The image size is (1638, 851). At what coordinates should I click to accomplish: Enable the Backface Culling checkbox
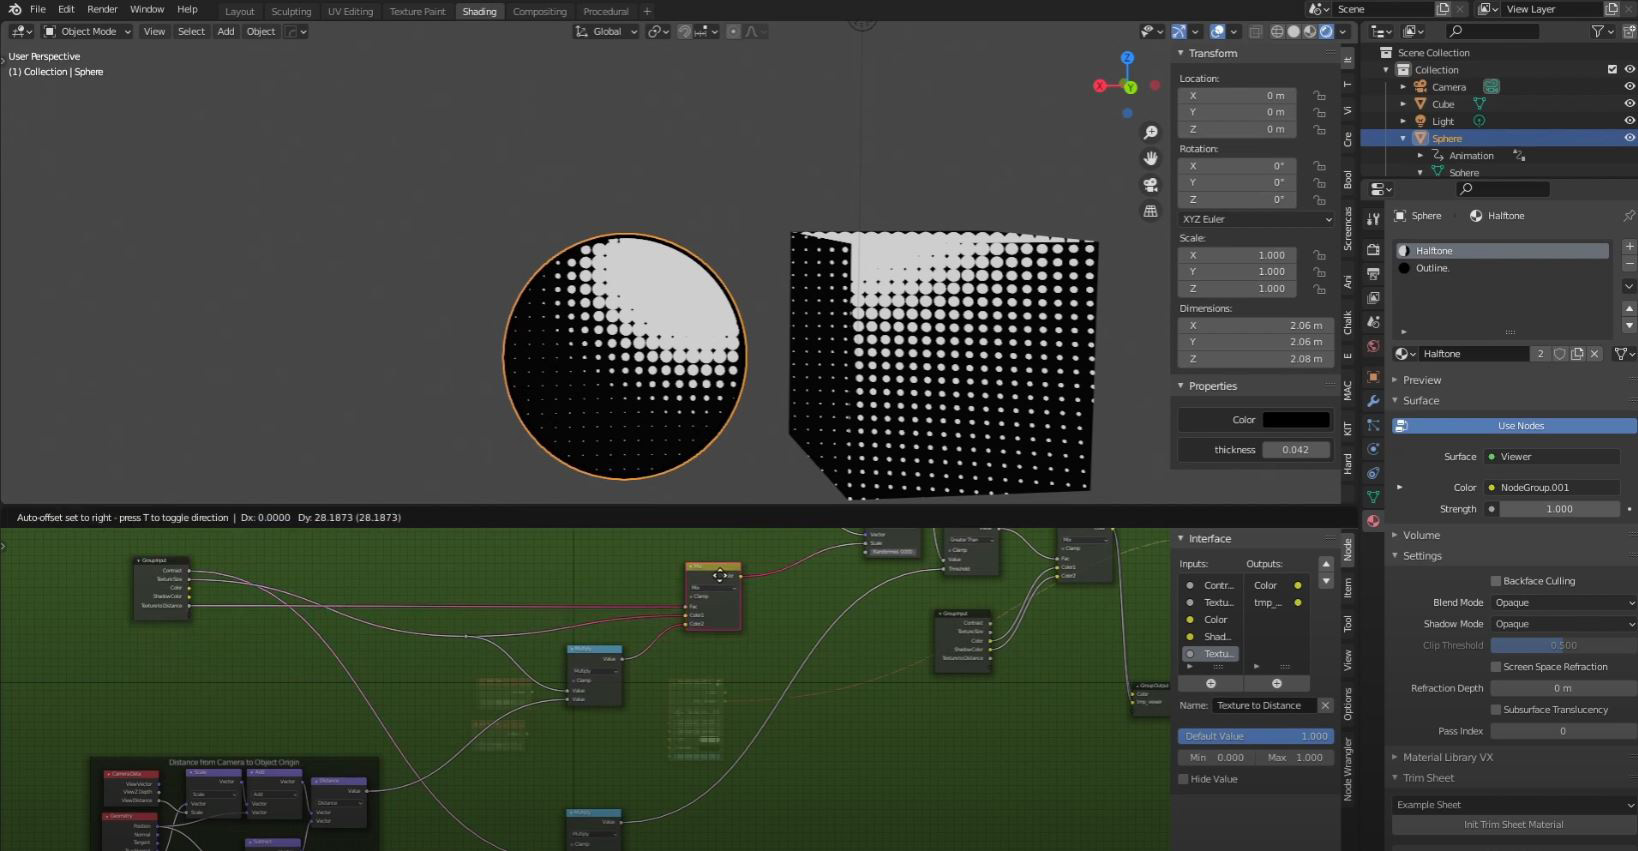point(1496,581)
